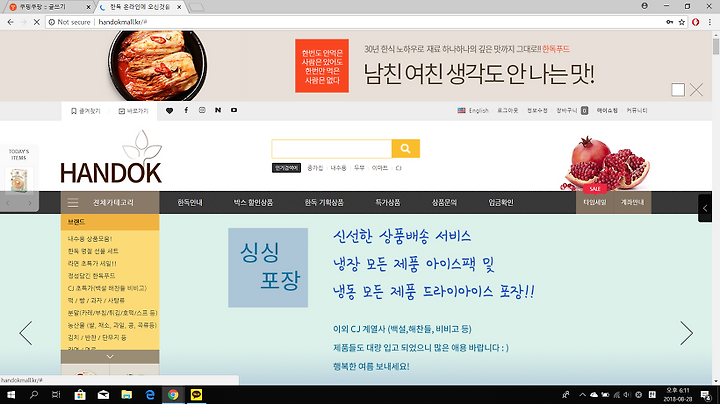Viewport: 720px width, 404px height.
Task: Open the Instagram icon link
Action: coord(202,110)
